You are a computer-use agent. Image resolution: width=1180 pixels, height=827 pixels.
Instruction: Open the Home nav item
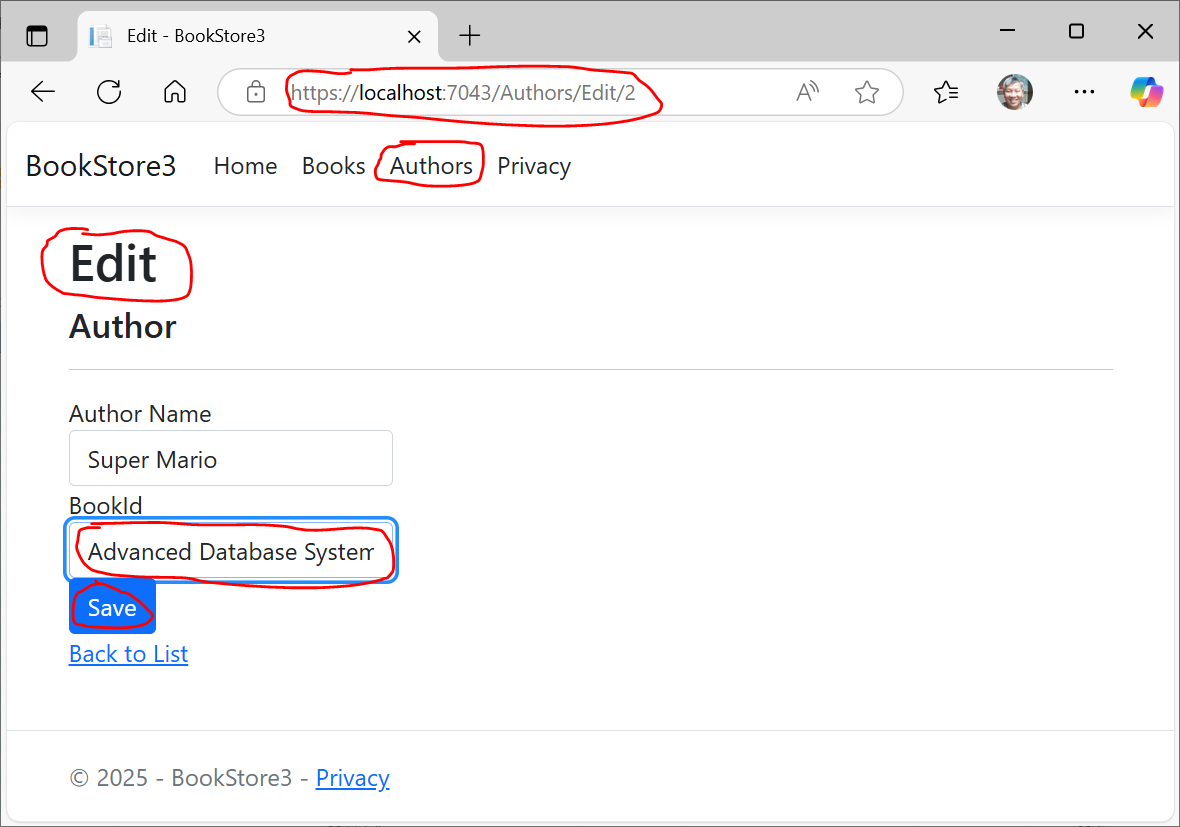tap(245, 166)
